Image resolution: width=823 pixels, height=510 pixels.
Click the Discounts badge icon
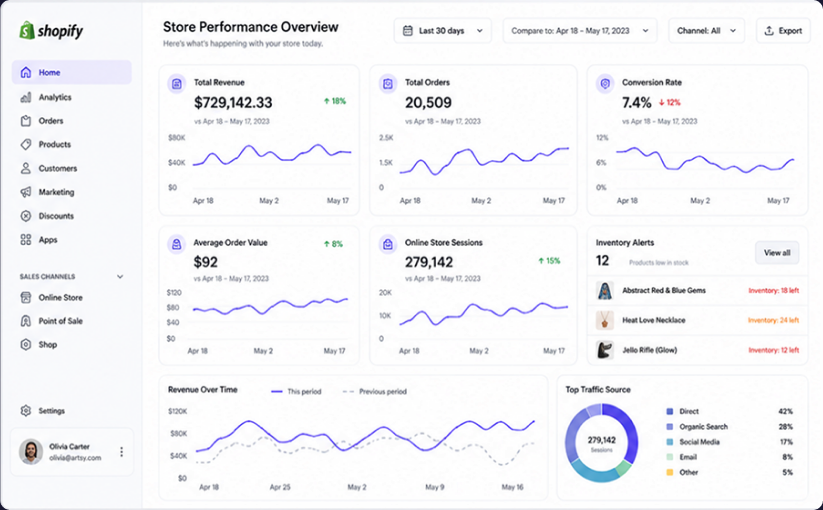26,216
